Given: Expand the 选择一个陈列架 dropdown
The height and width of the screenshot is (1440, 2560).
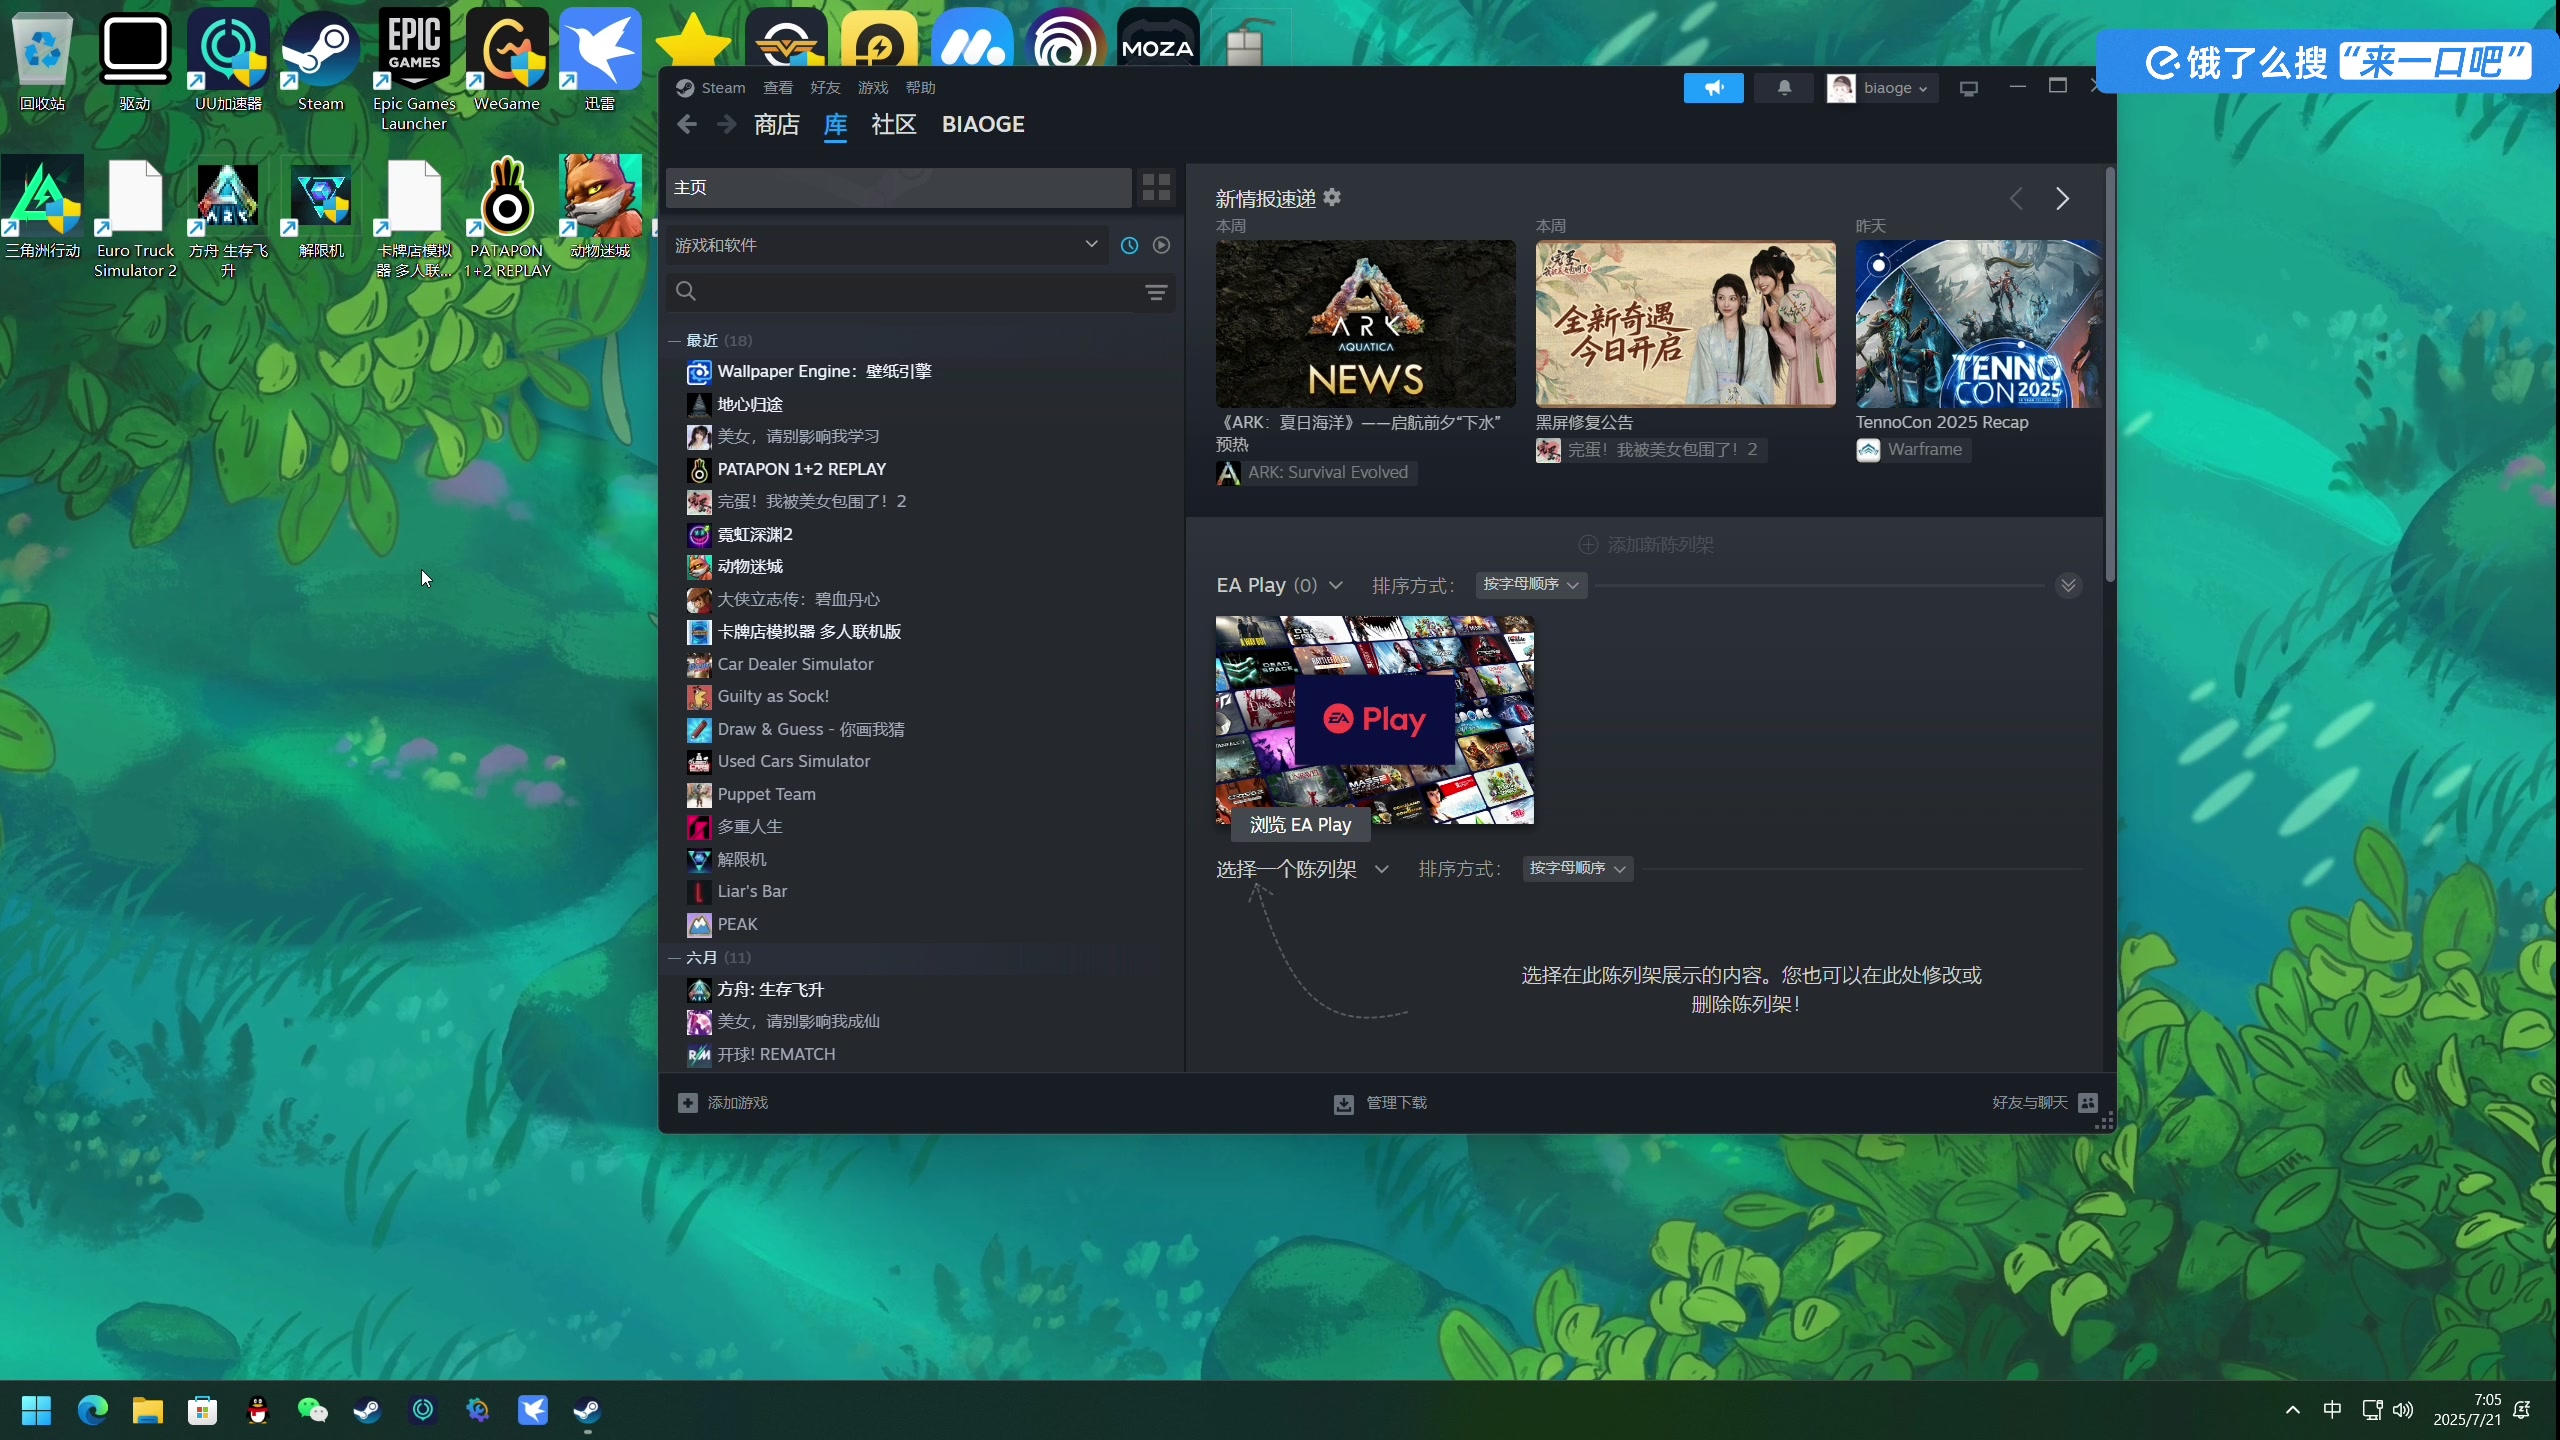Looking at the screenshot, I should pos(1382,869).
